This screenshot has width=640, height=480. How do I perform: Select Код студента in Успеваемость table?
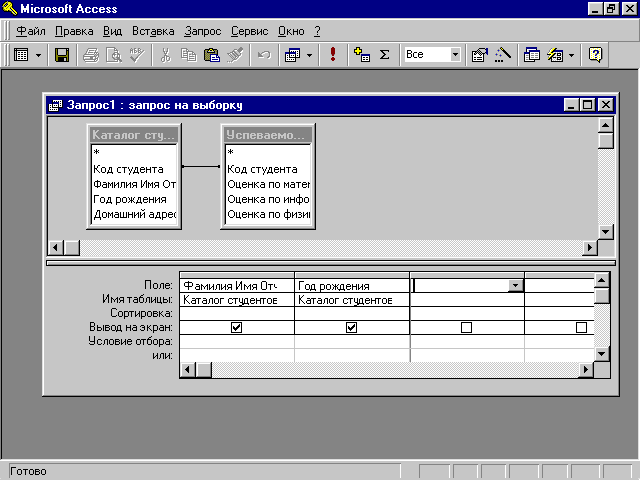(262, 169)
